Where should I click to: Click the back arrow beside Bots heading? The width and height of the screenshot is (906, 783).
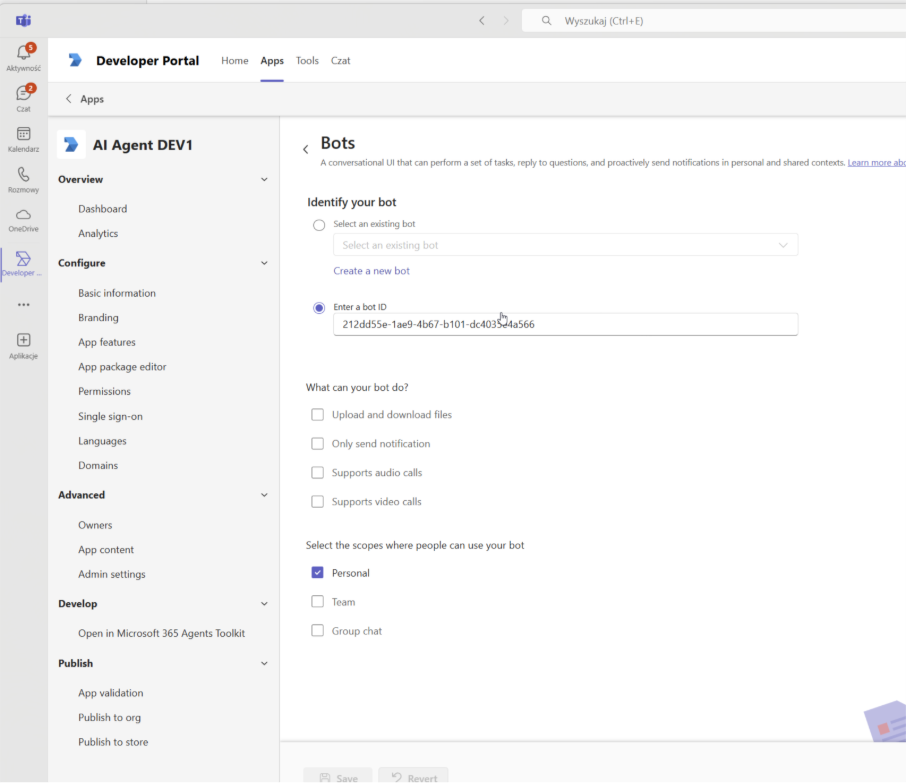pyautogui.click(x=306, y=150)
